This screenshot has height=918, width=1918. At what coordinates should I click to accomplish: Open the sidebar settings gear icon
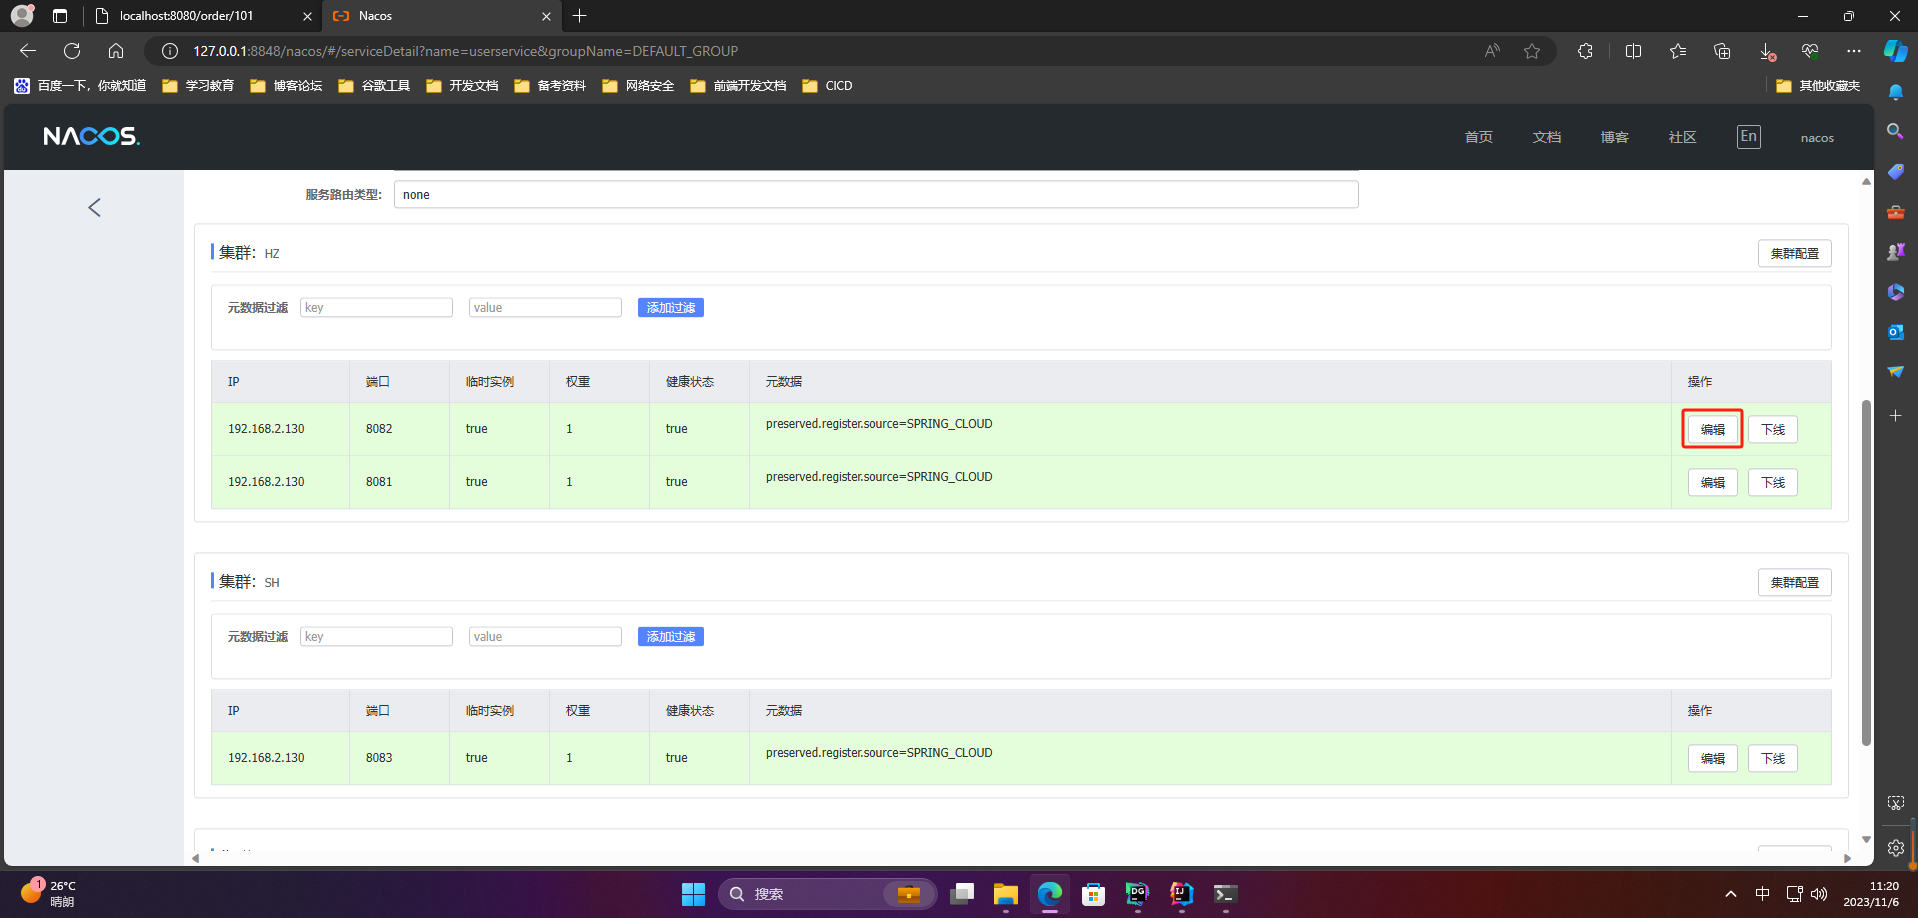pos(1895,848)
